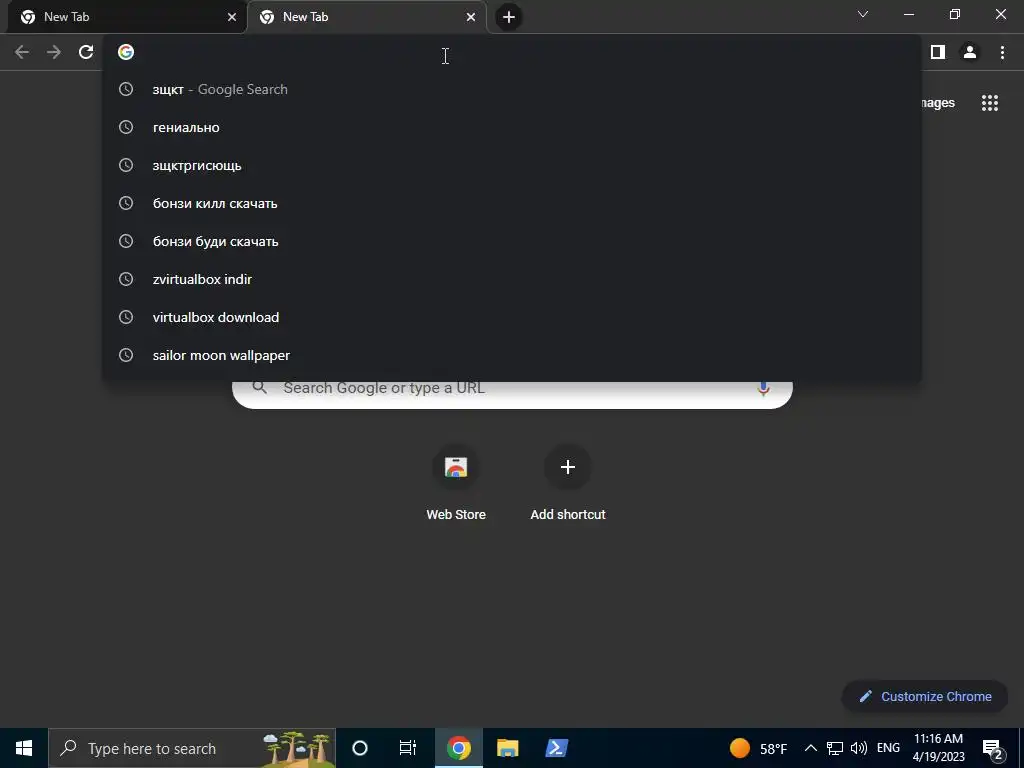
Task: Click the forward navigation arrow
Action: click(x=54, y=52)
